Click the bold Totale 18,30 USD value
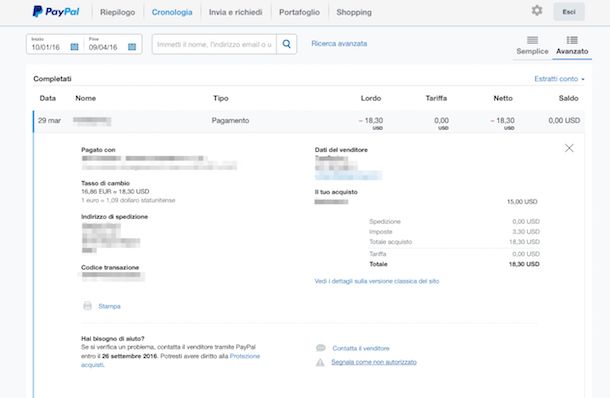 524,264
